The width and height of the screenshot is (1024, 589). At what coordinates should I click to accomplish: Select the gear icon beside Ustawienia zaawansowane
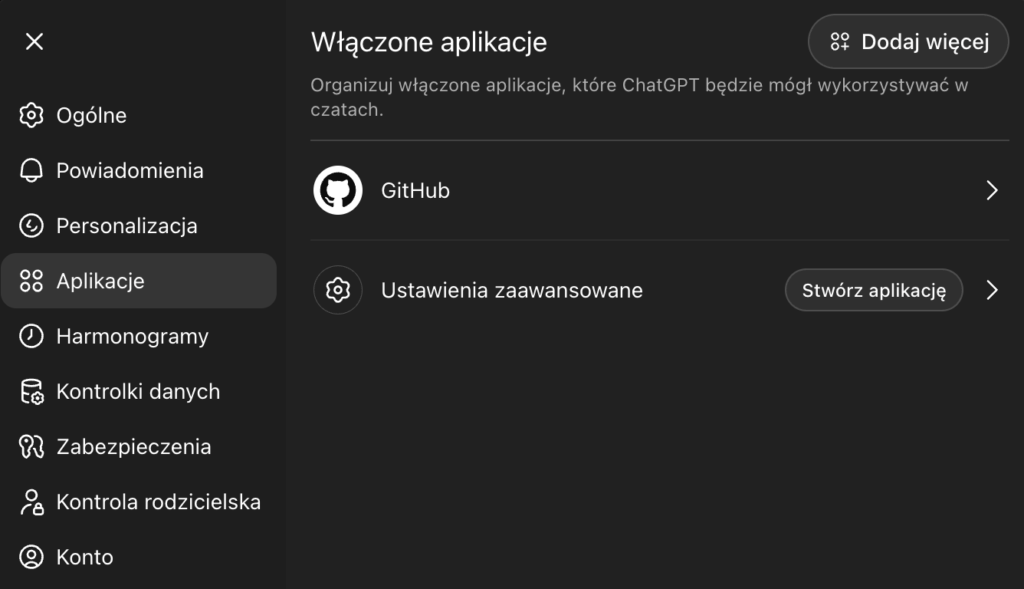[338, 290]
